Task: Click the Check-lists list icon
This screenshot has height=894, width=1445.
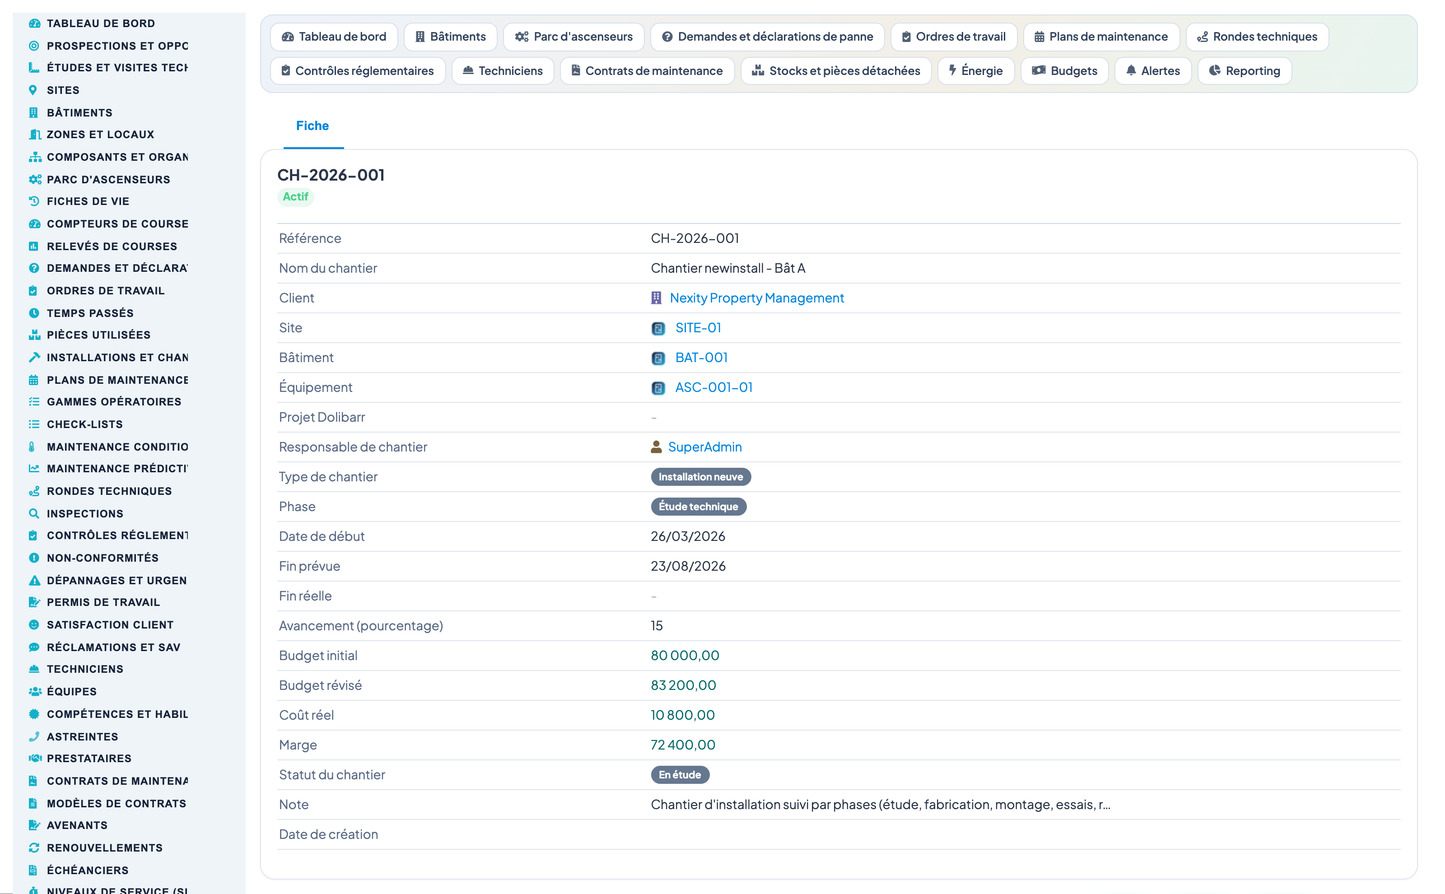Action: [34, 424]
